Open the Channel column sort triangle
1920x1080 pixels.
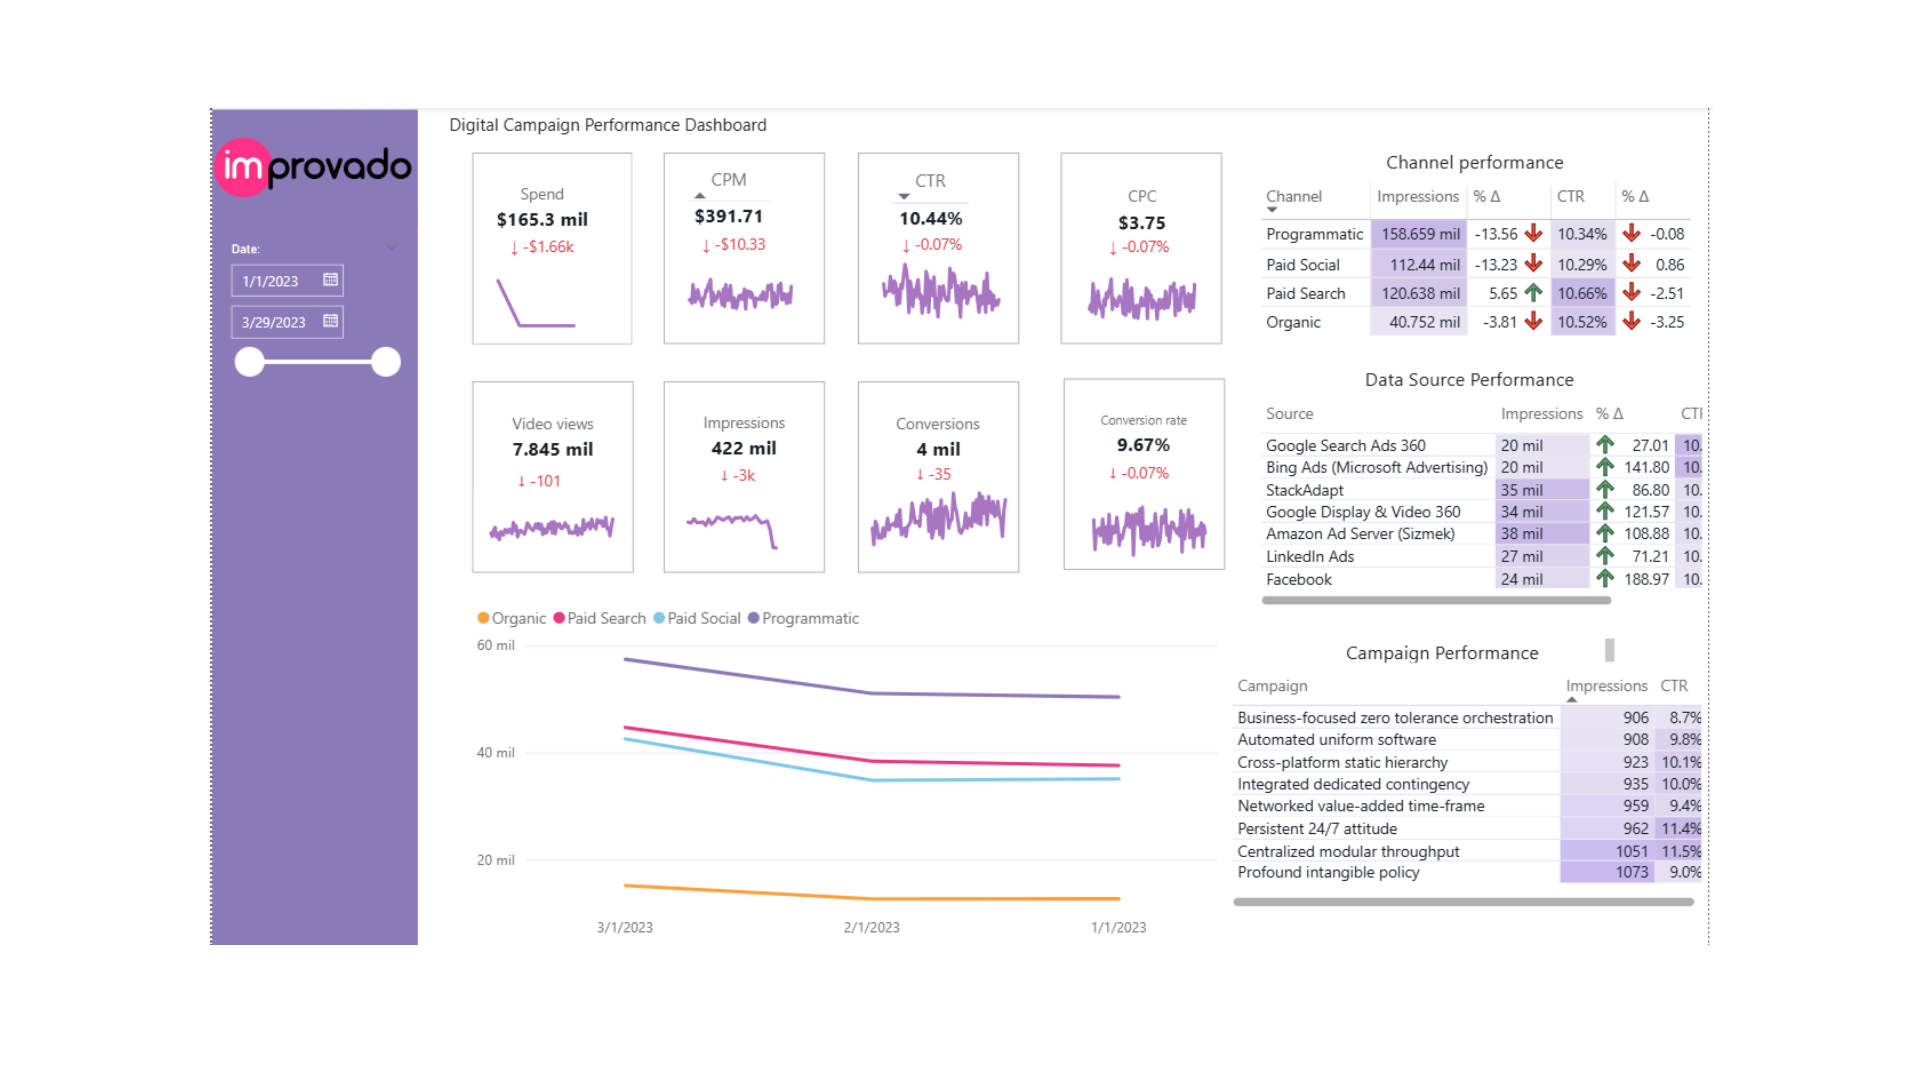pos(1272,210)
